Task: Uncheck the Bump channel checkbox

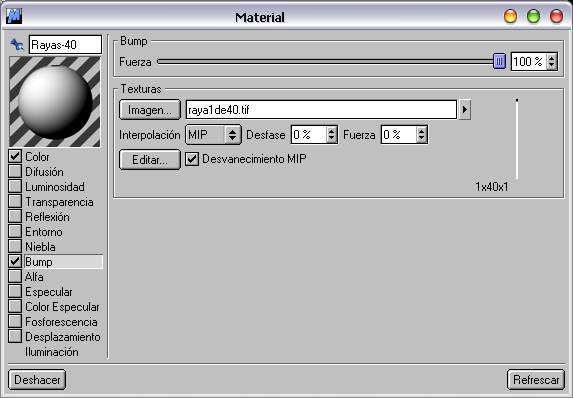Action: pyautogui.click(x=15, y=261)
